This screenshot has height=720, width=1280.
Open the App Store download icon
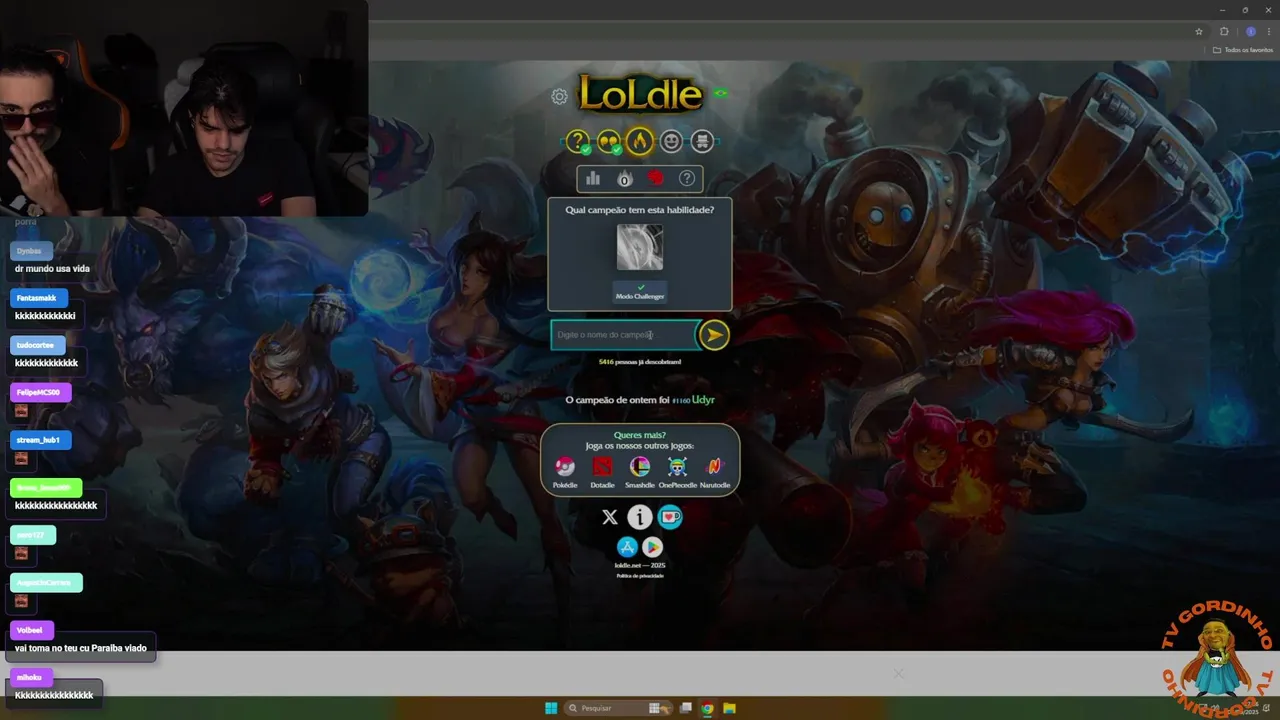(x=627, y=547)
